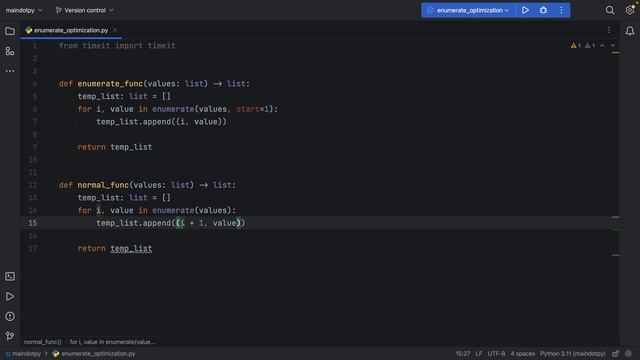640x360 pixels.
Task: Toggle read-only lock icon in status bar
Action: pyautogui.click(x=616, y=353)
